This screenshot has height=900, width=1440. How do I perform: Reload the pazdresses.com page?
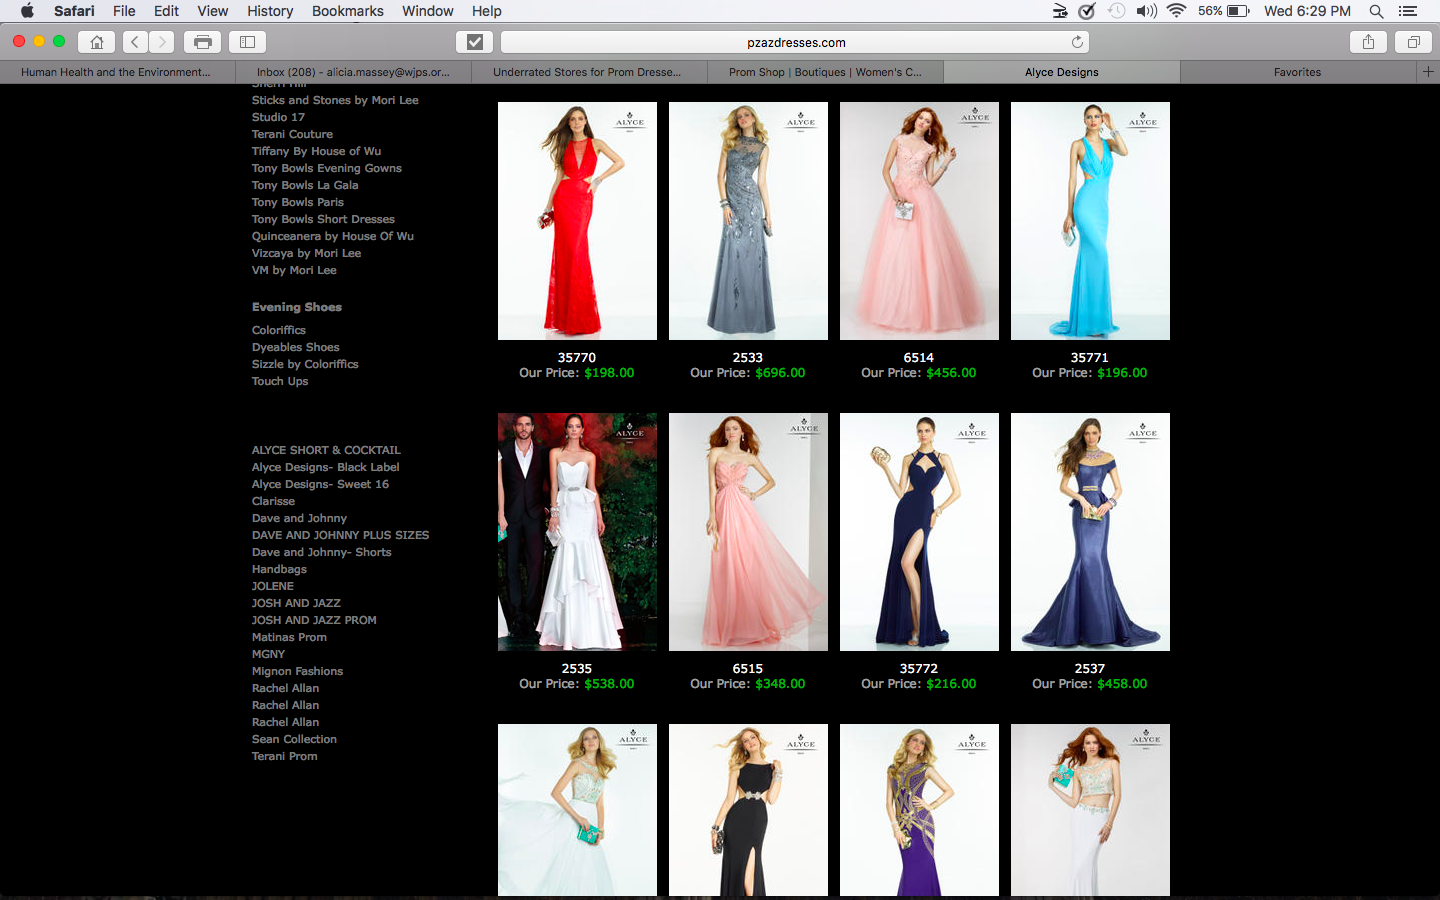1077,42
